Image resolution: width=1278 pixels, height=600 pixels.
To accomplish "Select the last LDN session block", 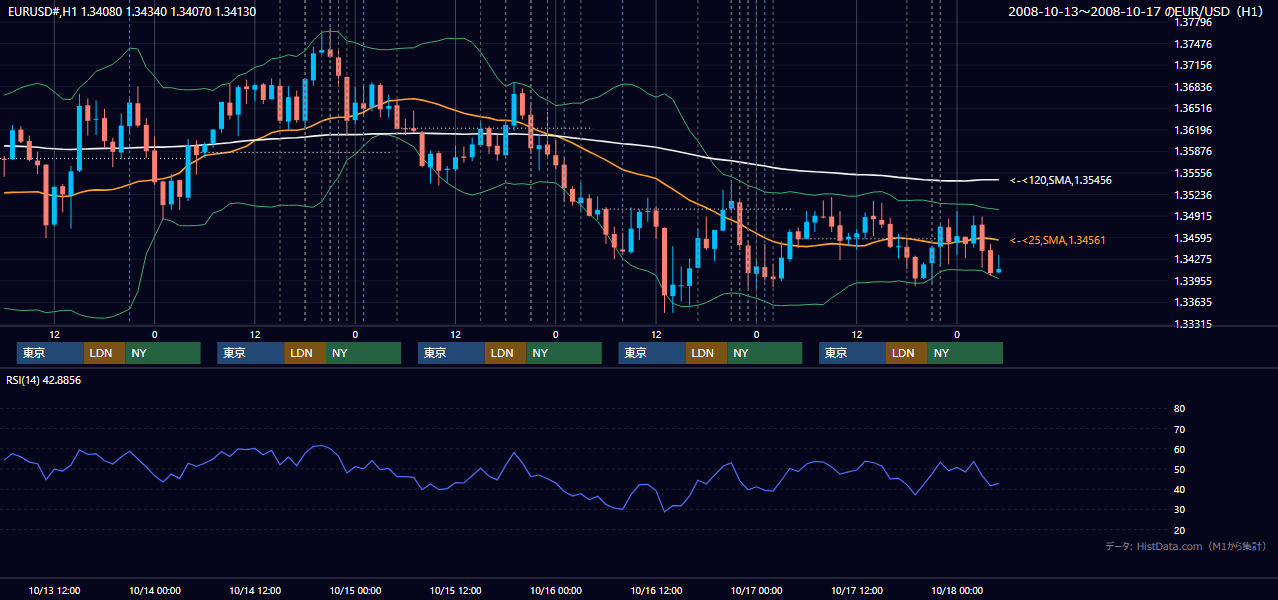I will [x=906, y=353].
